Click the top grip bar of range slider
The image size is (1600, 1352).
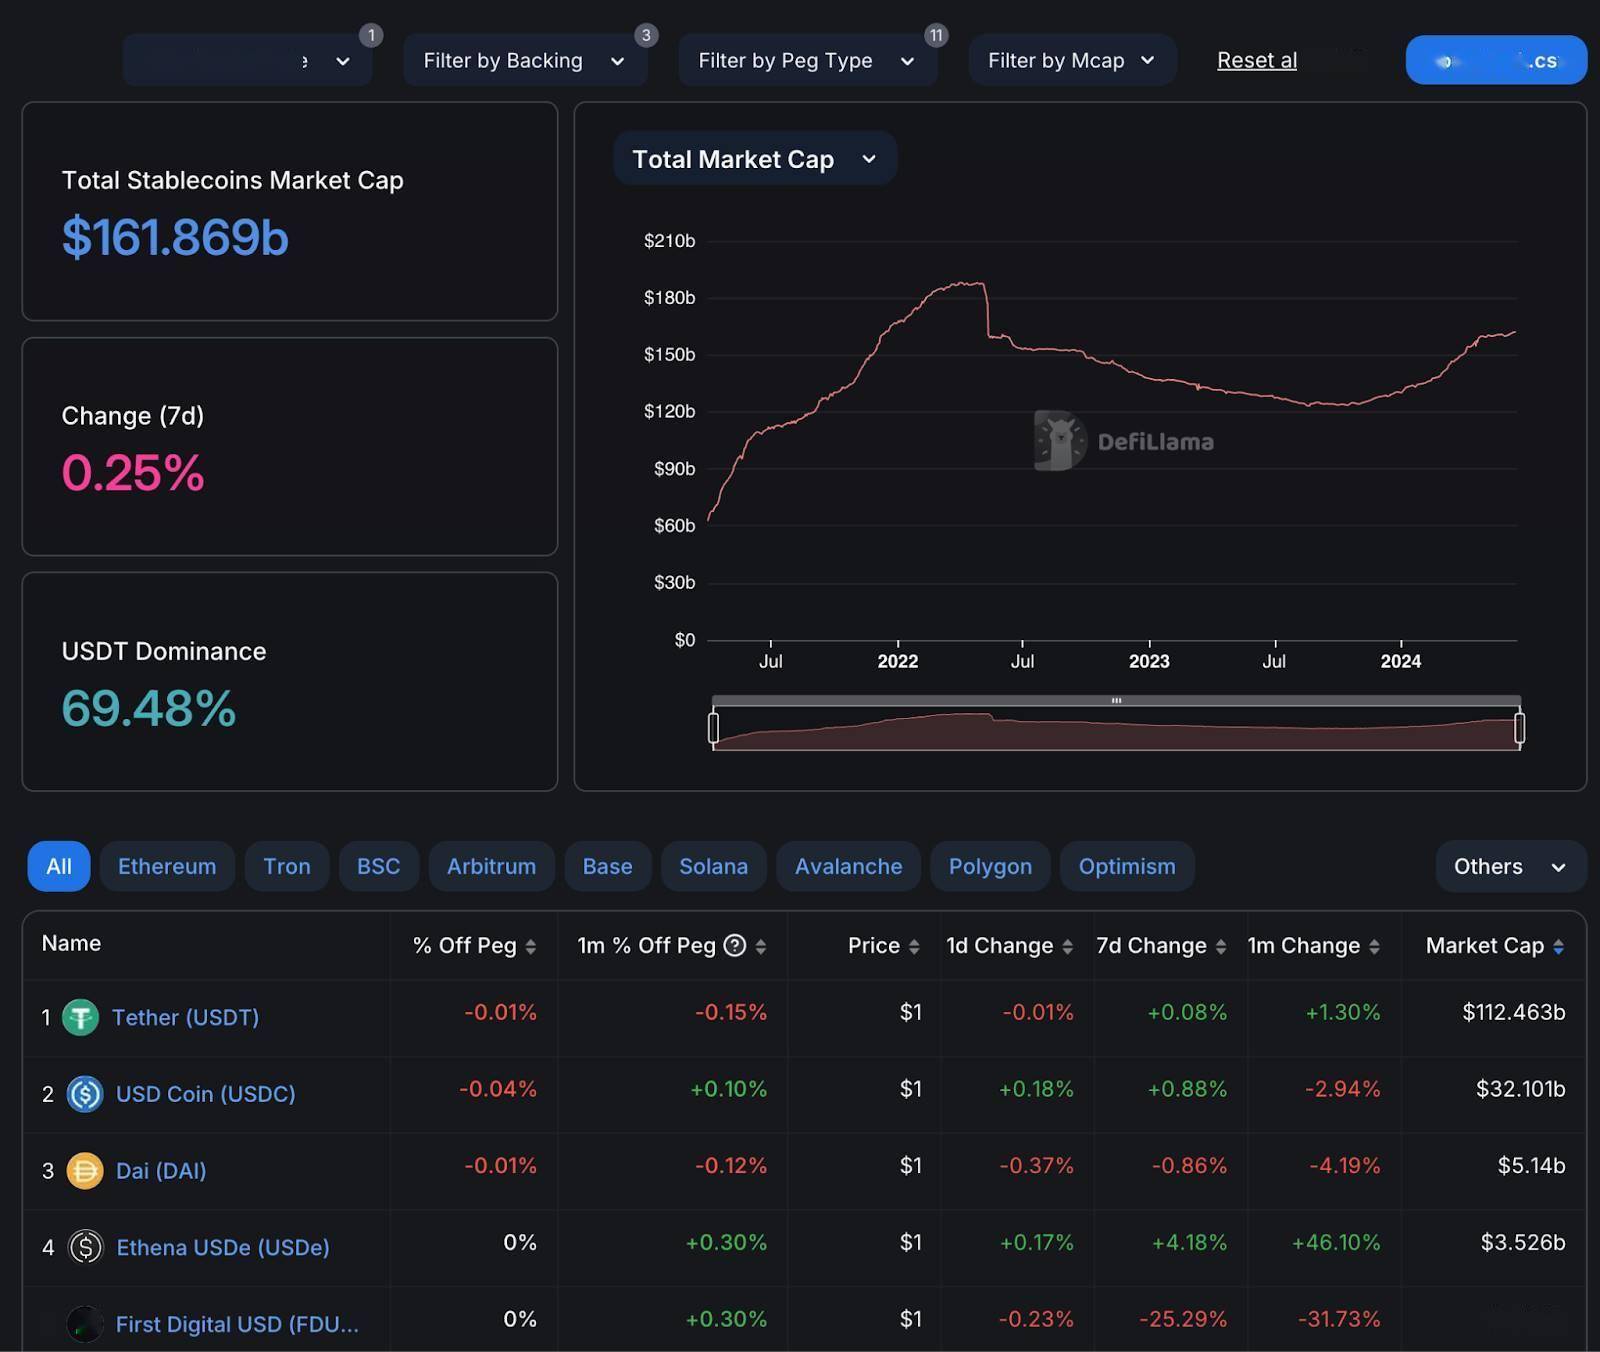click(1116, 700)
